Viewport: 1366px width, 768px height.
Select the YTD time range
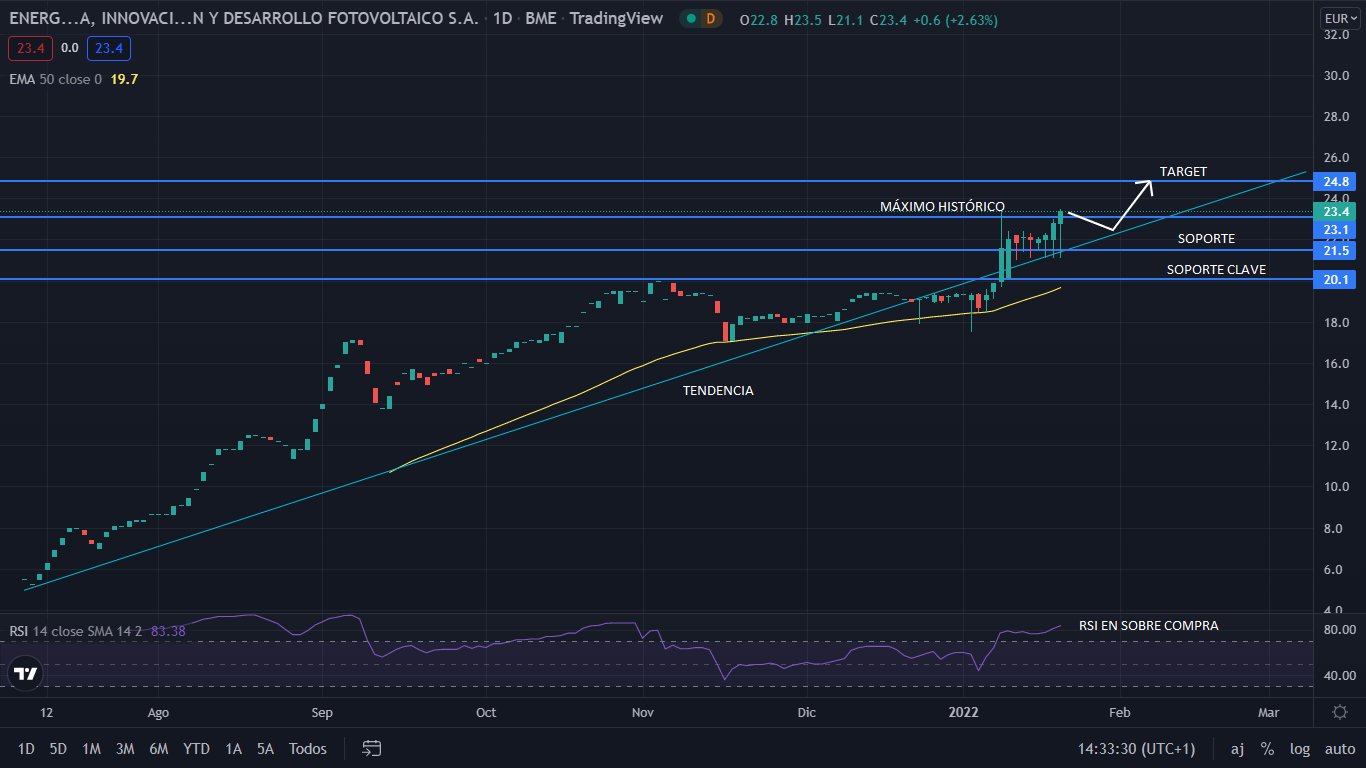point(196,748)
